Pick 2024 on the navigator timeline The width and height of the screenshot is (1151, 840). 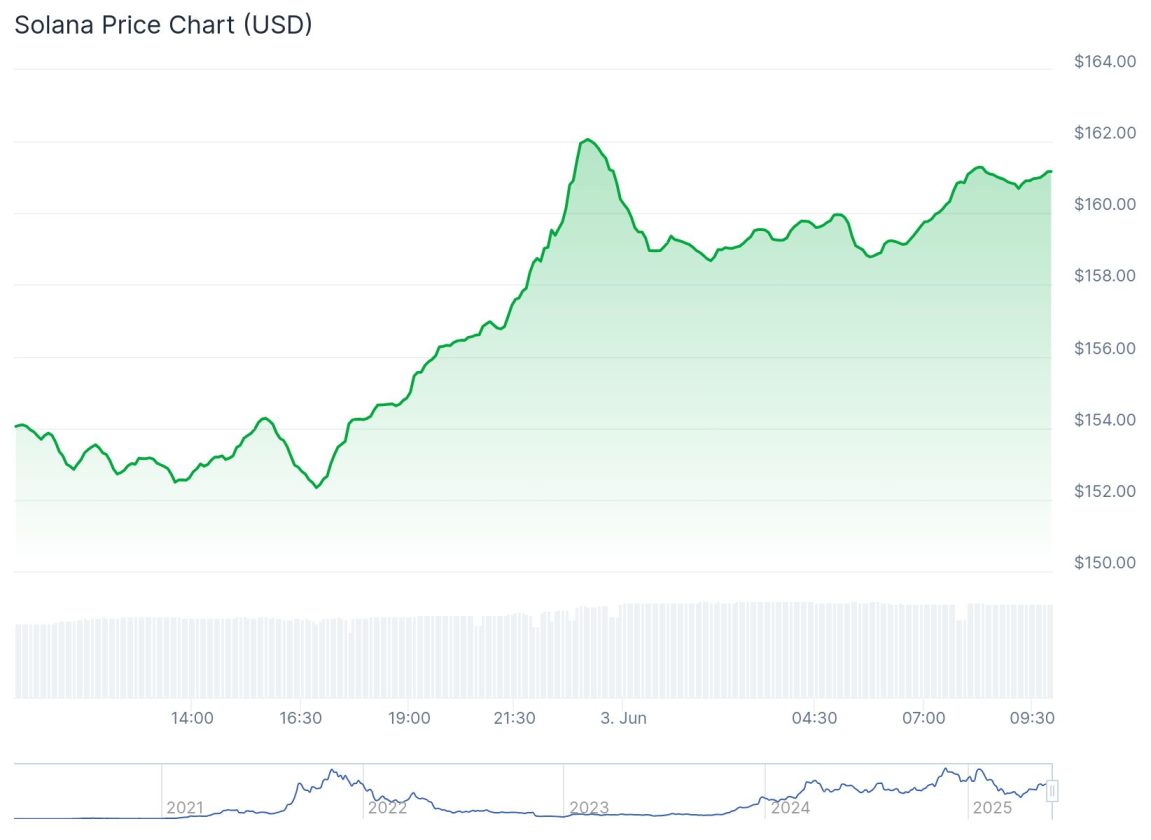(790, 807)
